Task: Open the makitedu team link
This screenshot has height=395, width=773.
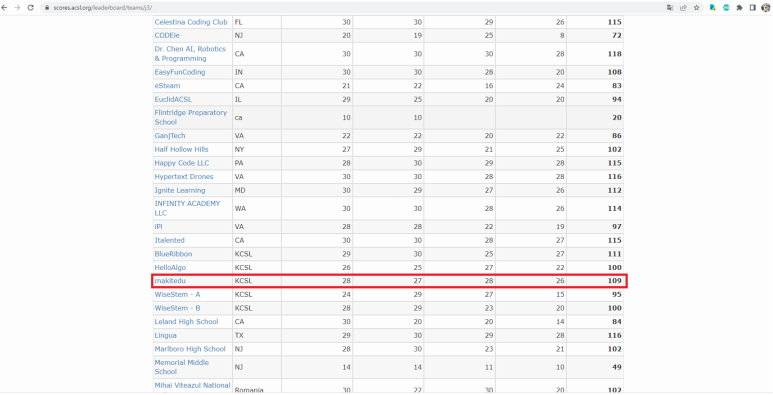Action: coord(170,281)
